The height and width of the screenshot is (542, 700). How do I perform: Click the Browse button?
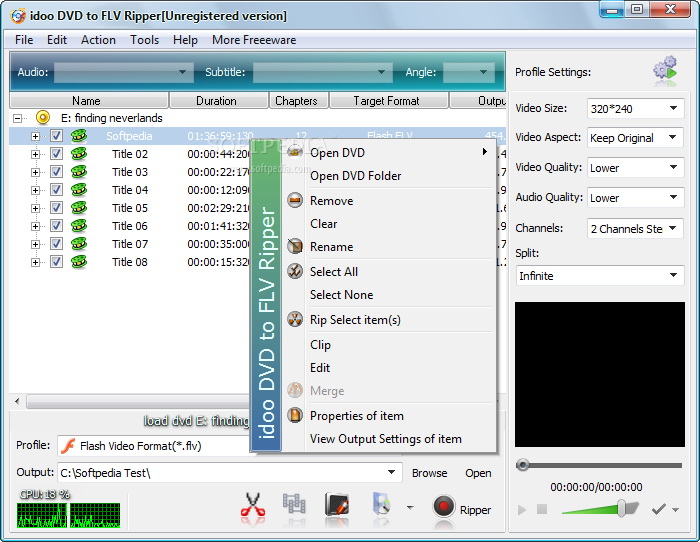click(x=429, y=473)
